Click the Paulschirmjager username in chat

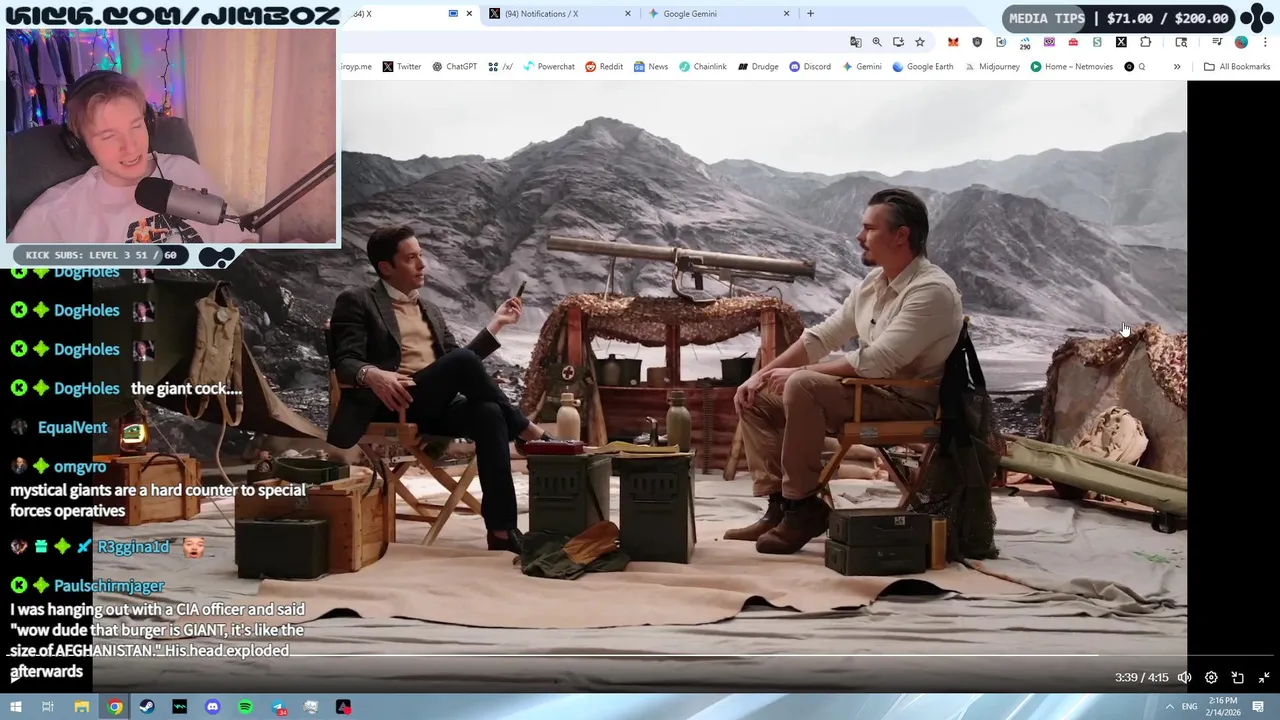[109, 586]
